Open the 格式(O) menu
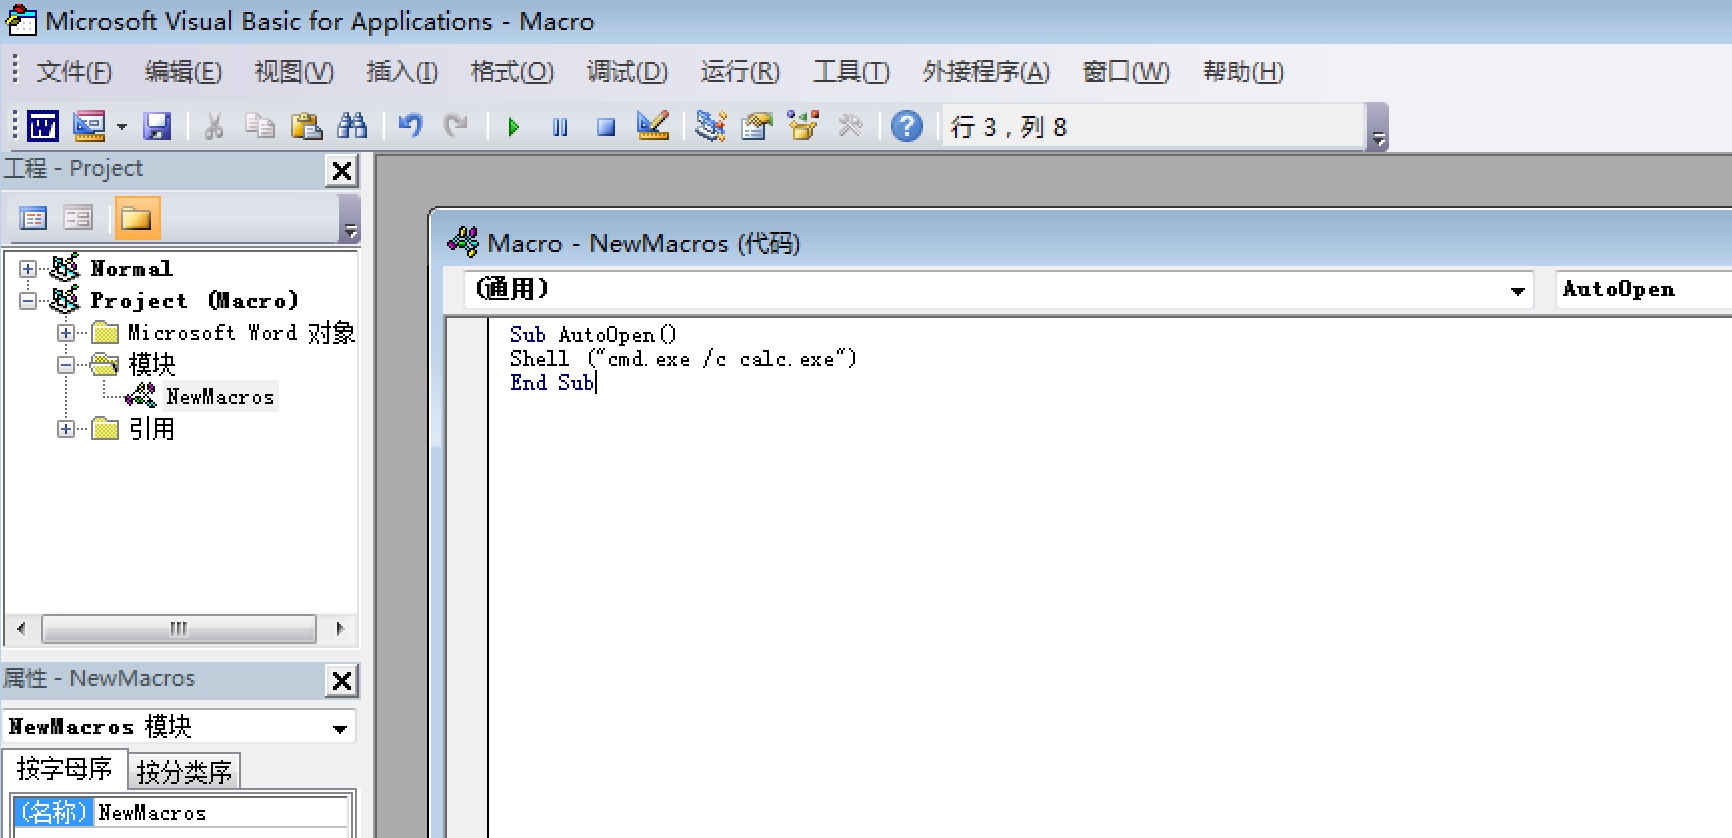Viewport: 1732px width, 838px height. [512, 72]
